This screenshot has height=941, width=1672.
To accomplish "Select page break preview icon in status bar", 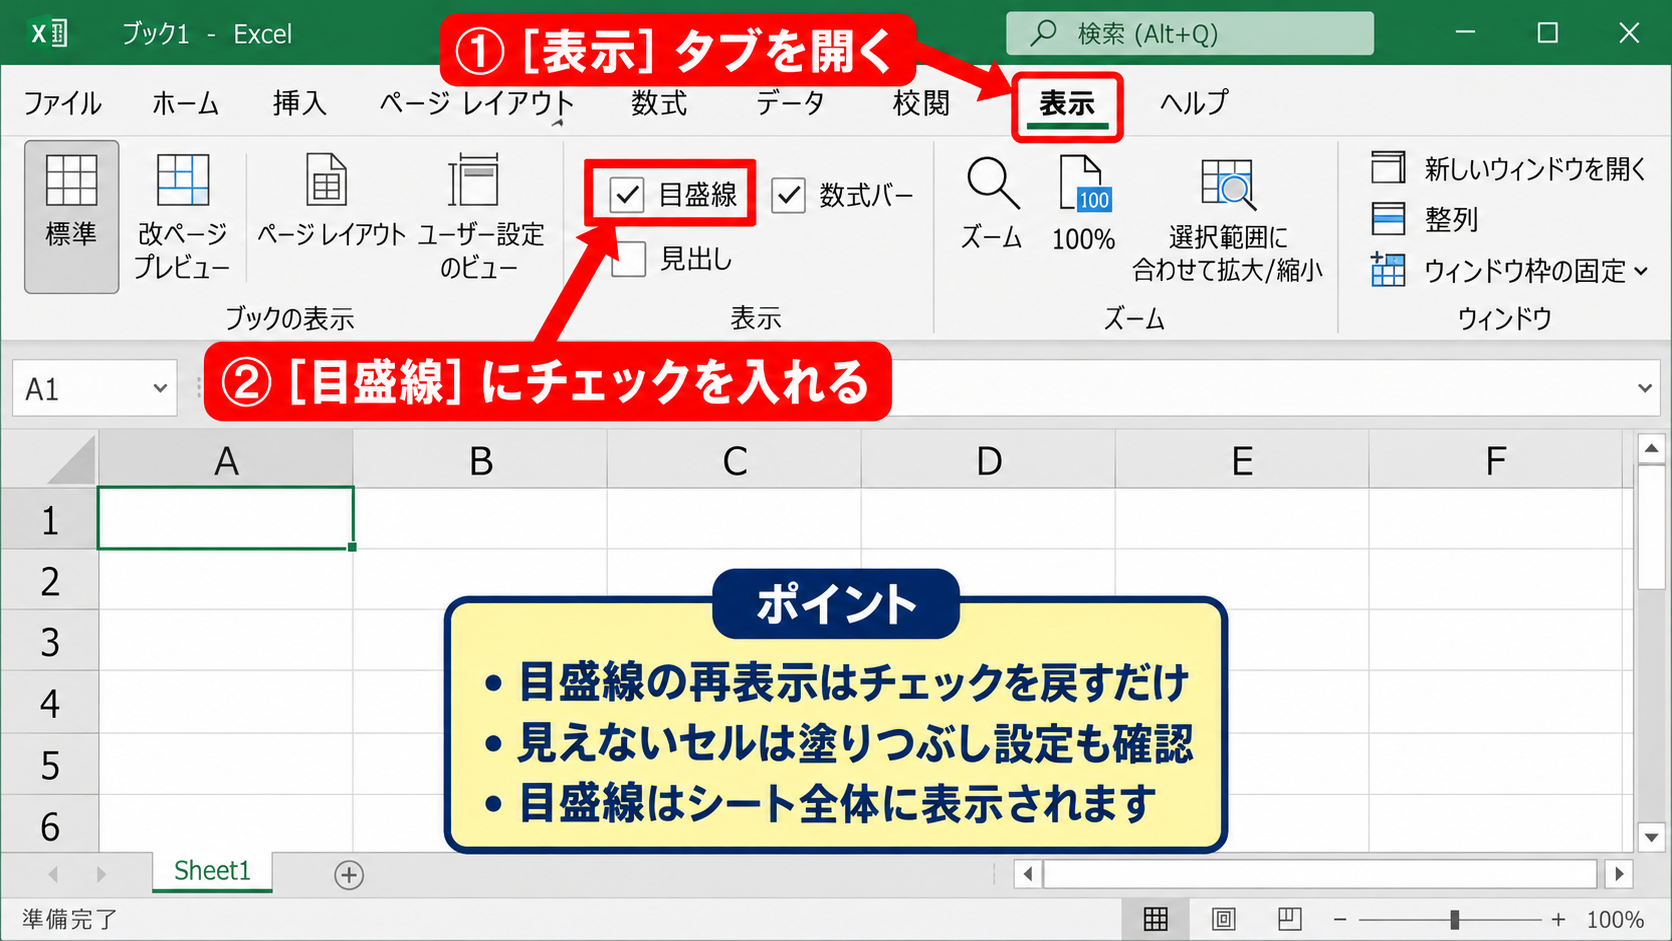I will 1290,919.
